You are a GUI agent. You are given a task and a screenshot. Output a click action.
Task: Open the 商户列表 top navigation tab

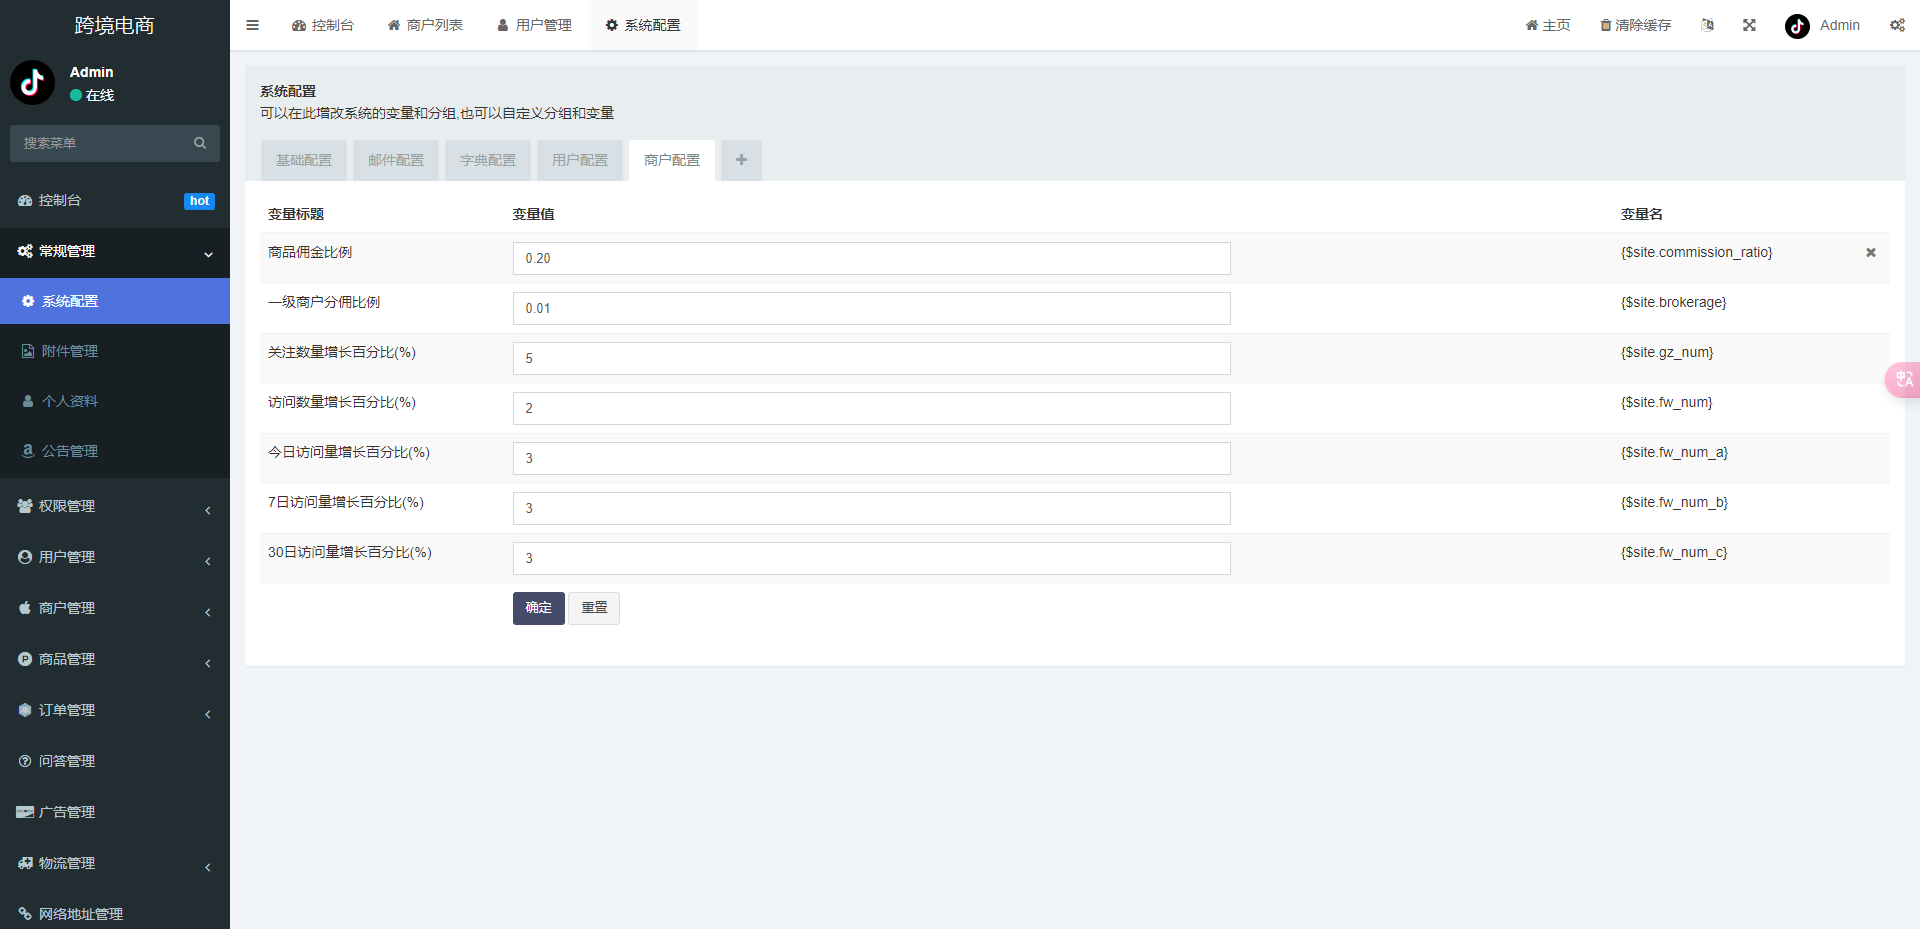click(425, 25)
